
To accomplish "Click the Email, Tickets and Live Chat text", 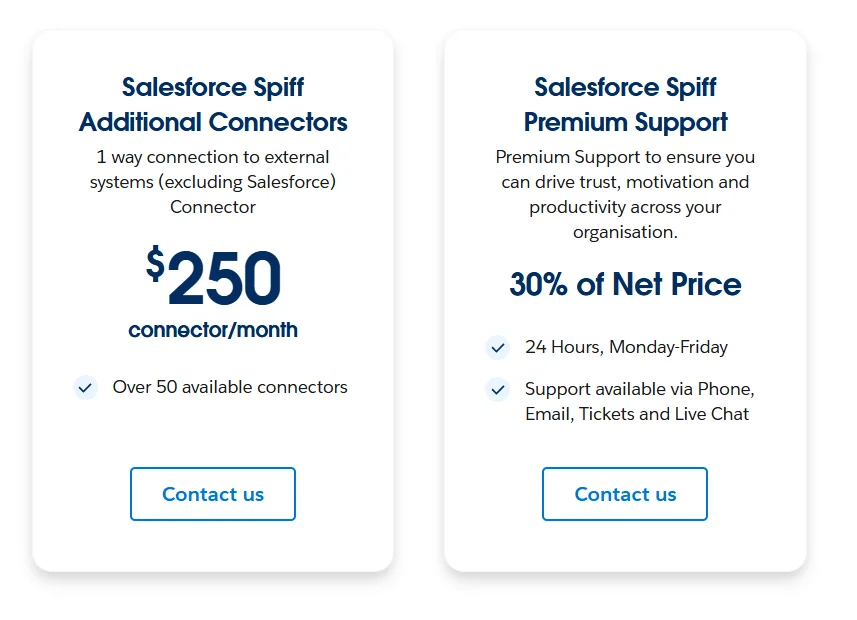I will click(x=630, y=414).
